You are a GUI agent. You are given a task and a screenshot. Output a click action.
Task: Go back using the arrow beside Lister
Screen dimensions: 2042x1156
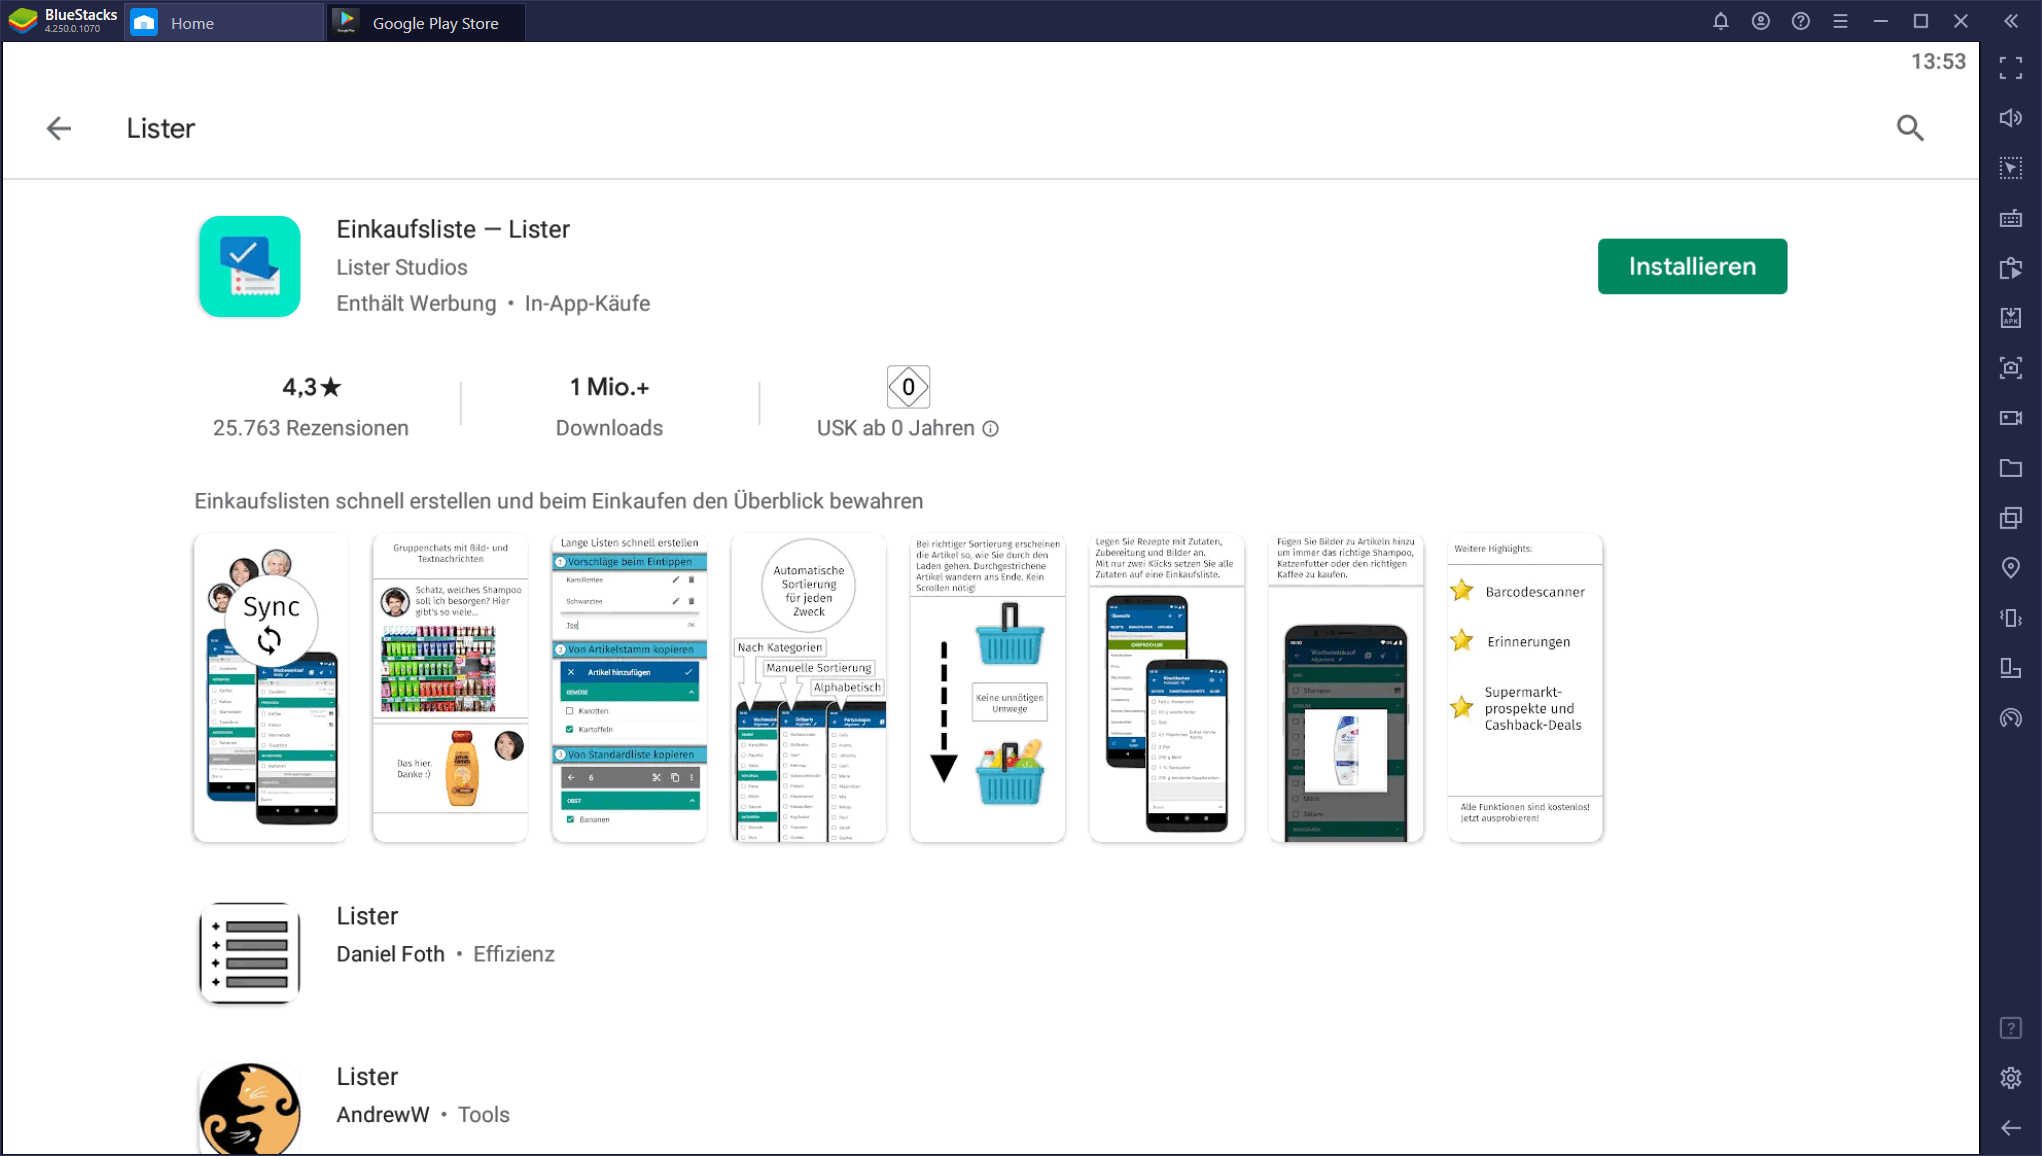click(59, 128)
